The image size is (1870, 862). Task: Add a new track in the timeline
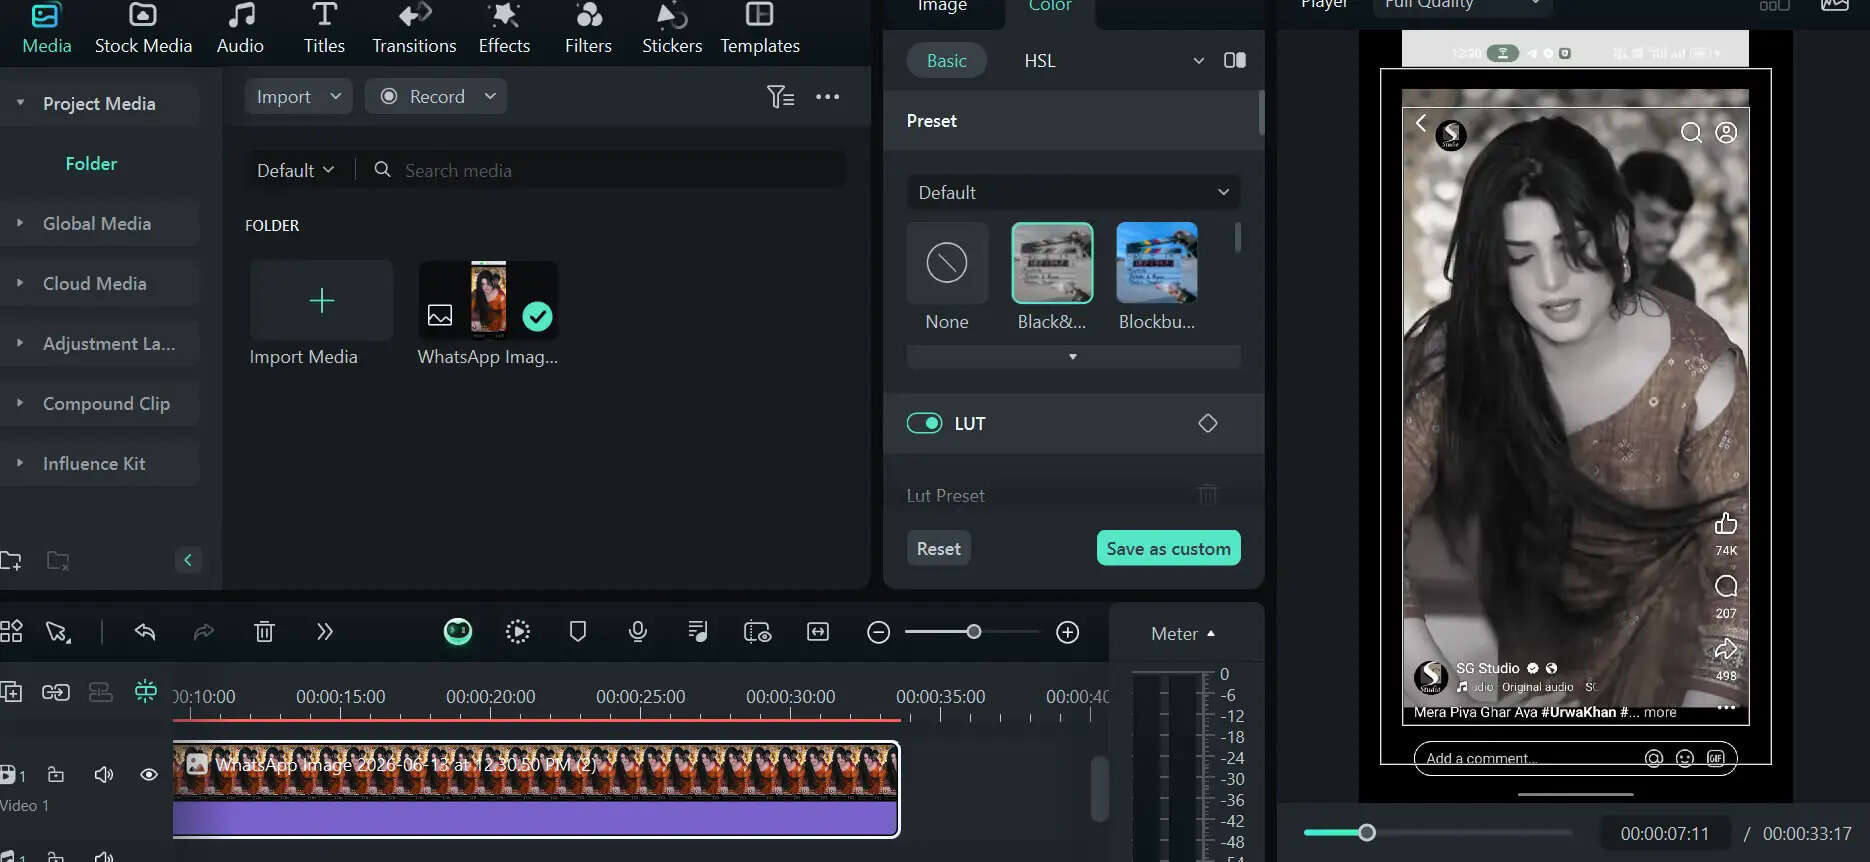11,692
